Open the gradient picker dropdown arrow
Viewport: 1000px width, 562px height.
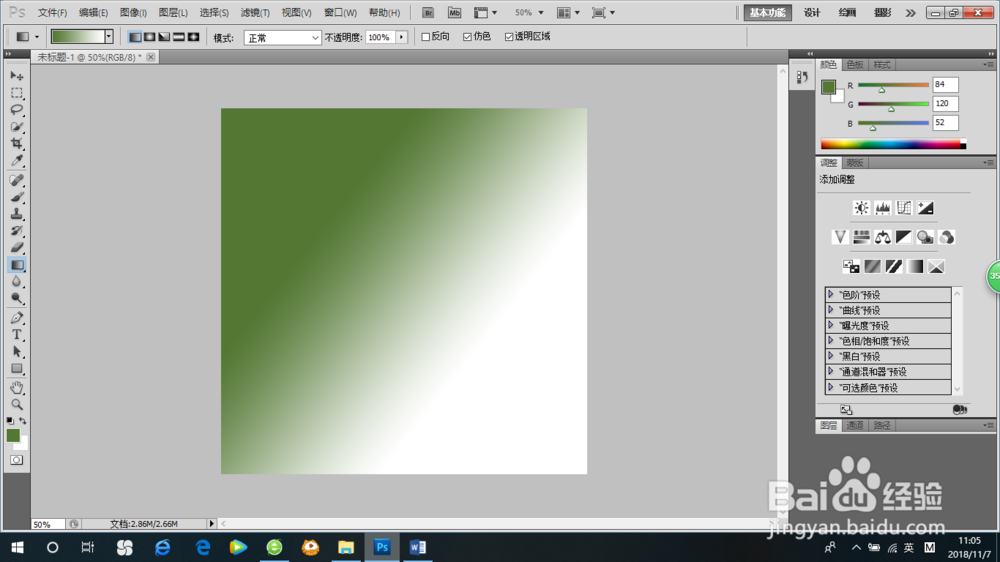tap(109, 37)
